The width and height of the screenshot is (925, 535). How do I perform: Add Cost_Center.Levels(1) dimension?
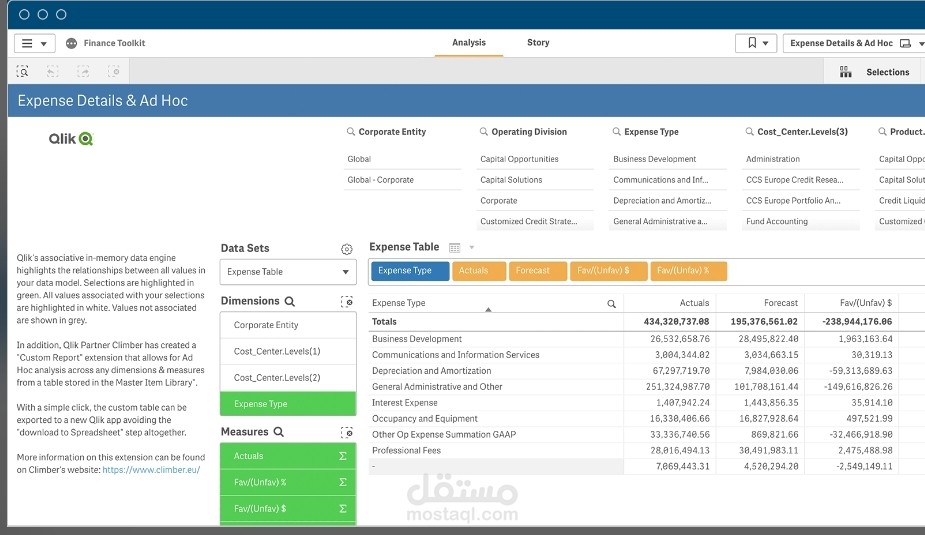pos(288,352)
